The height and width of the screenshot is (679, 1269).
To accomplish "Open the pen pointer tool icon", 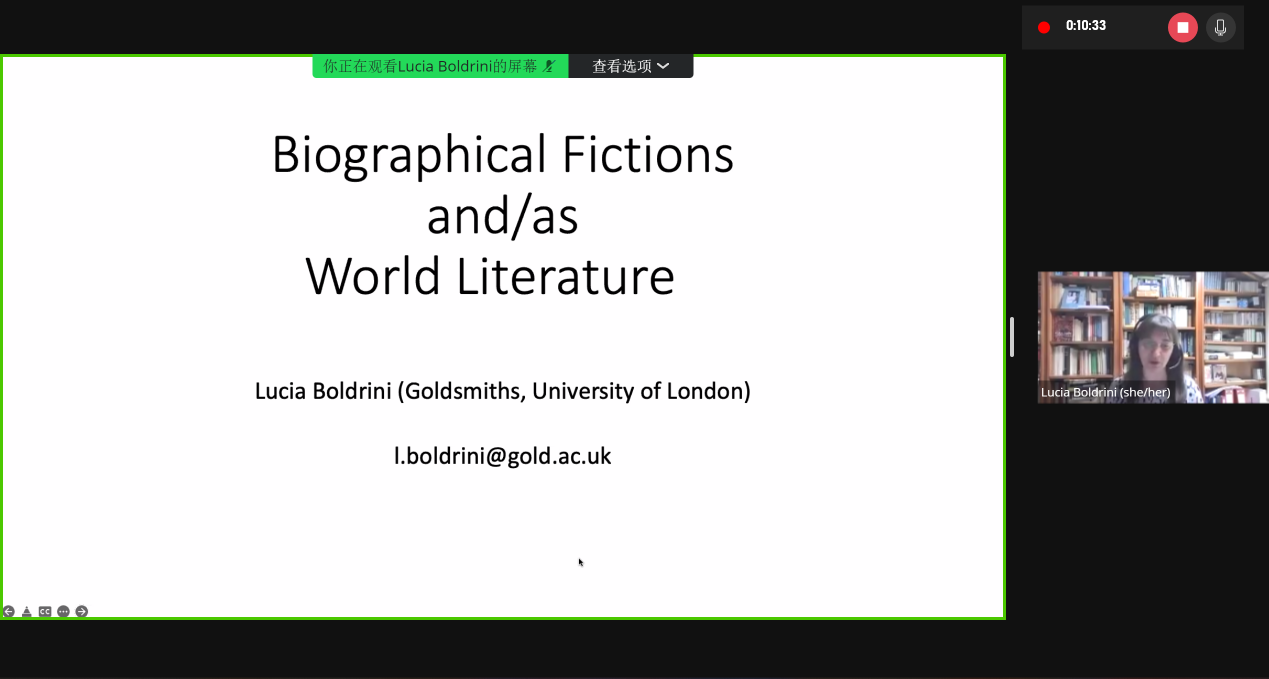I will click(27, 611).
